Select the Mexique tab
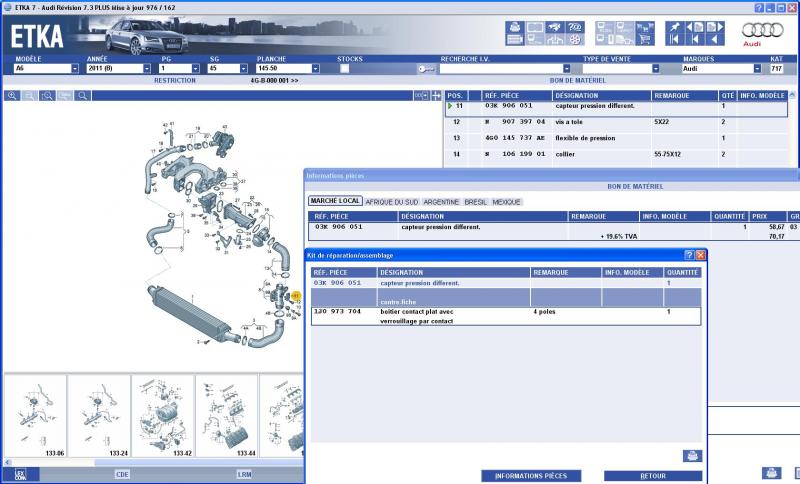Viewport: 800px width, 484px height. [506, 202]
